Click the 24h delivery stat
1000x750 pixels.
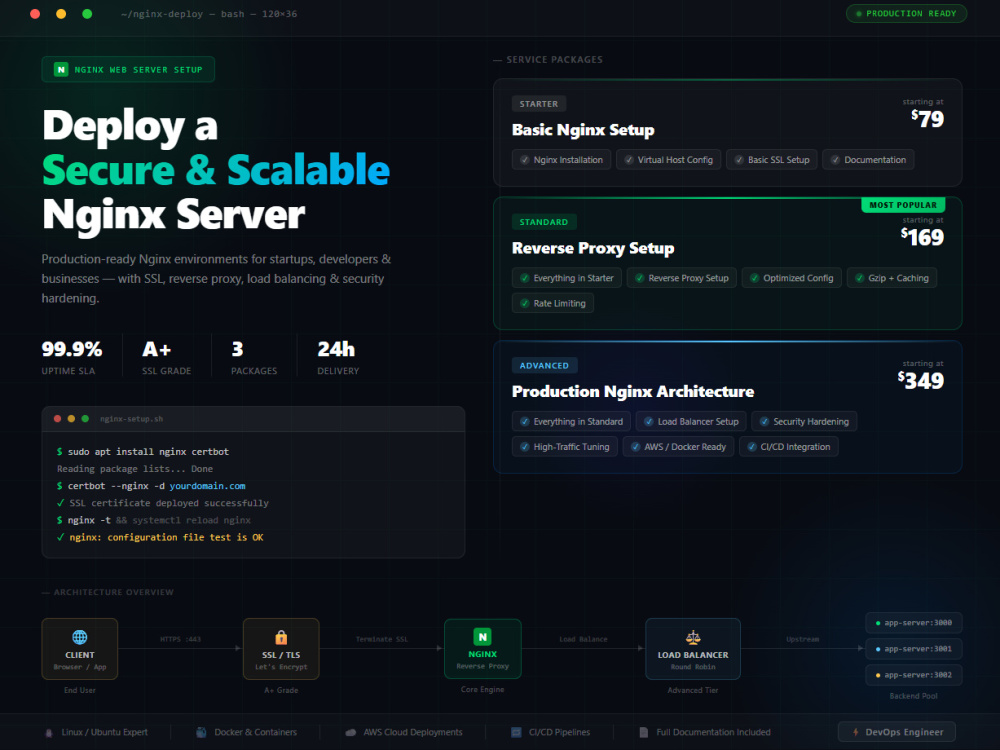[x=338, y=357]
